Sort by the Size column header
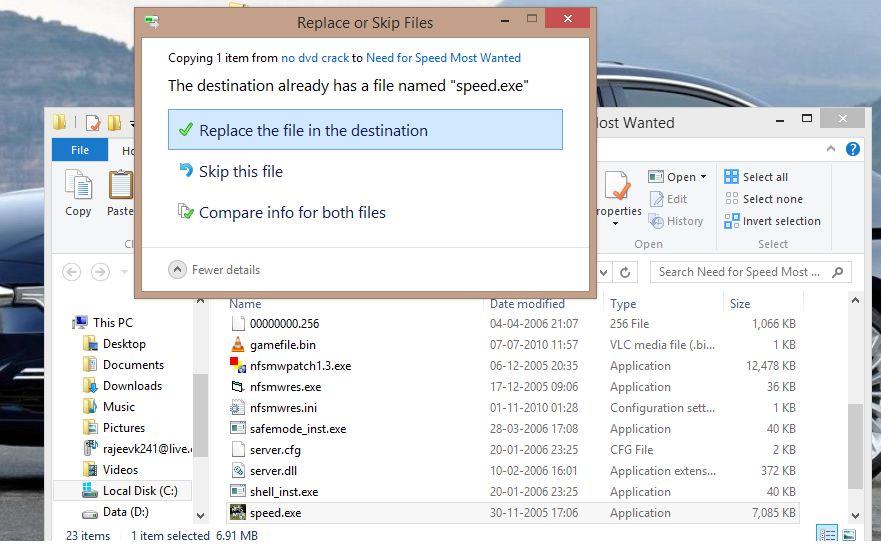881x550 pixels. [x=740, y=304]
